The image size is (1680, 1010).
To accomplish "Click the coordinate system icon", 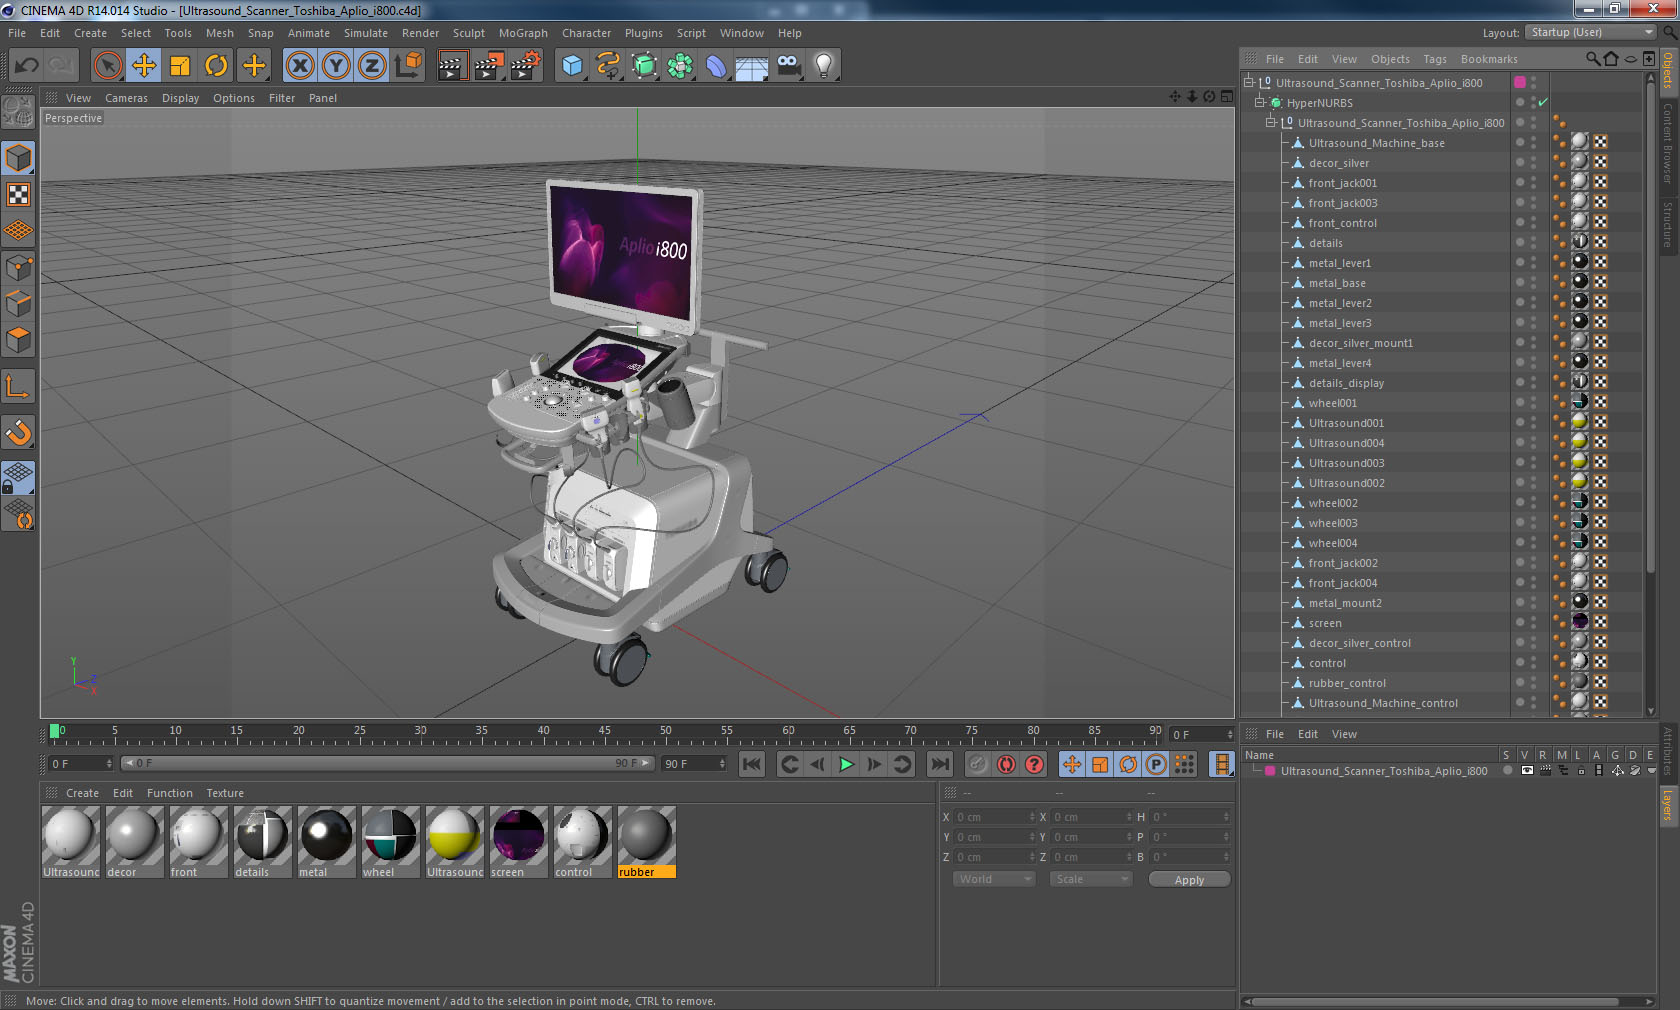I will click(408, 66).
